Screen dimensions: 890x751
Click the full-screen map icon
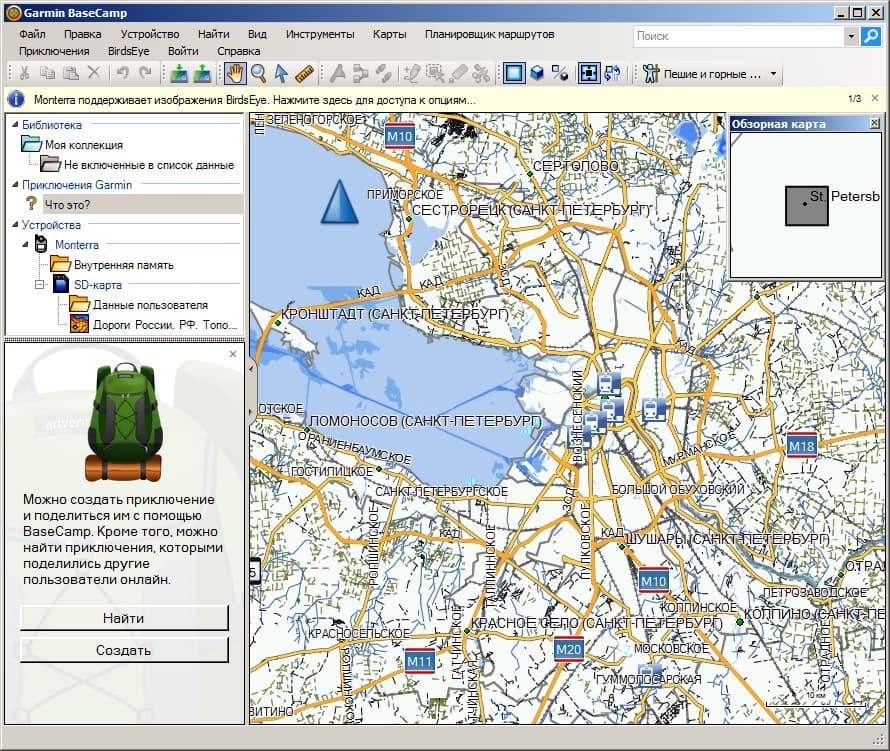tap(589, 73)
